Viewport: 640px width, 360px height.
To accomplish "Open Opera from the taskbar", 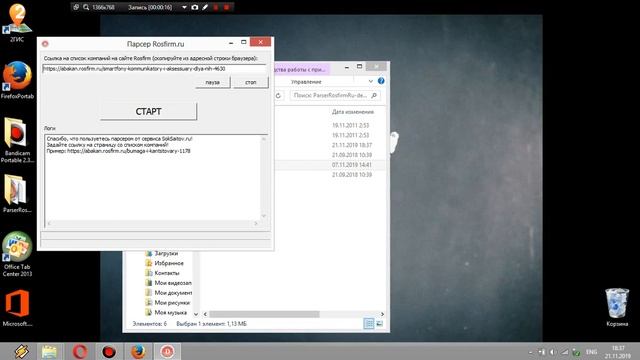I will pyautogui.click(x=80, y=351).
